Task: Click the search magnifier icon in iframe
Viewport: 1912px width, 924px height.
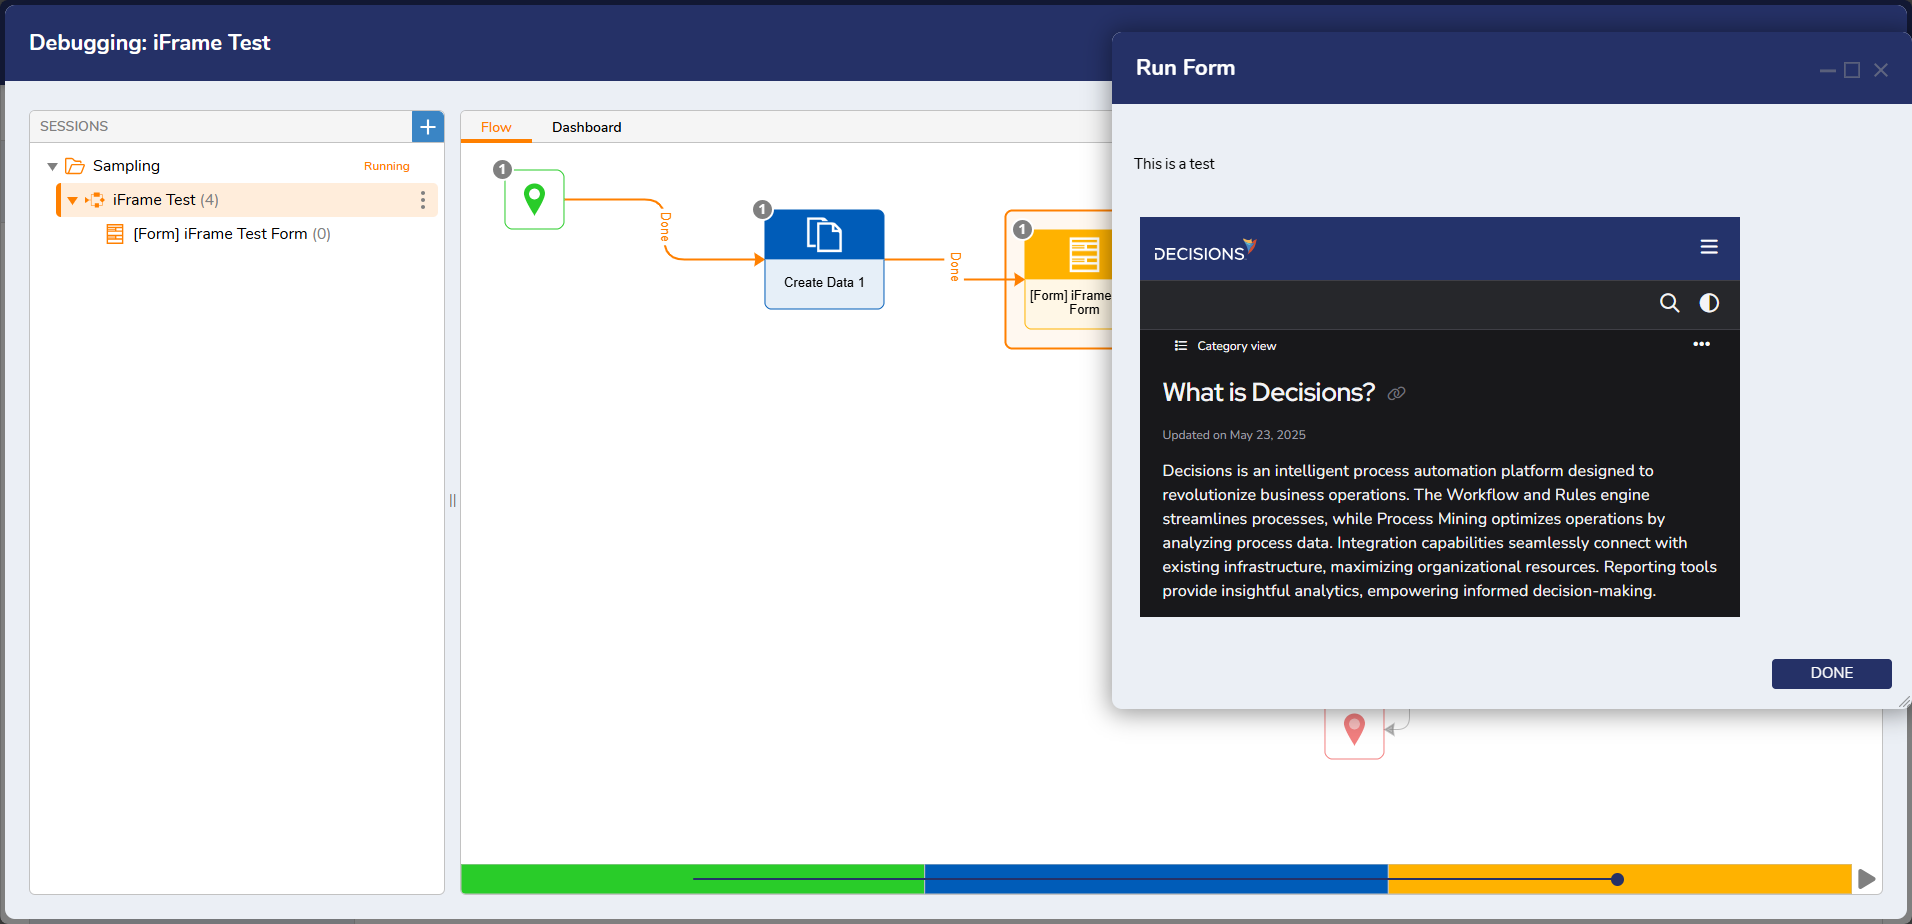Action: [x=1669, y=303]
